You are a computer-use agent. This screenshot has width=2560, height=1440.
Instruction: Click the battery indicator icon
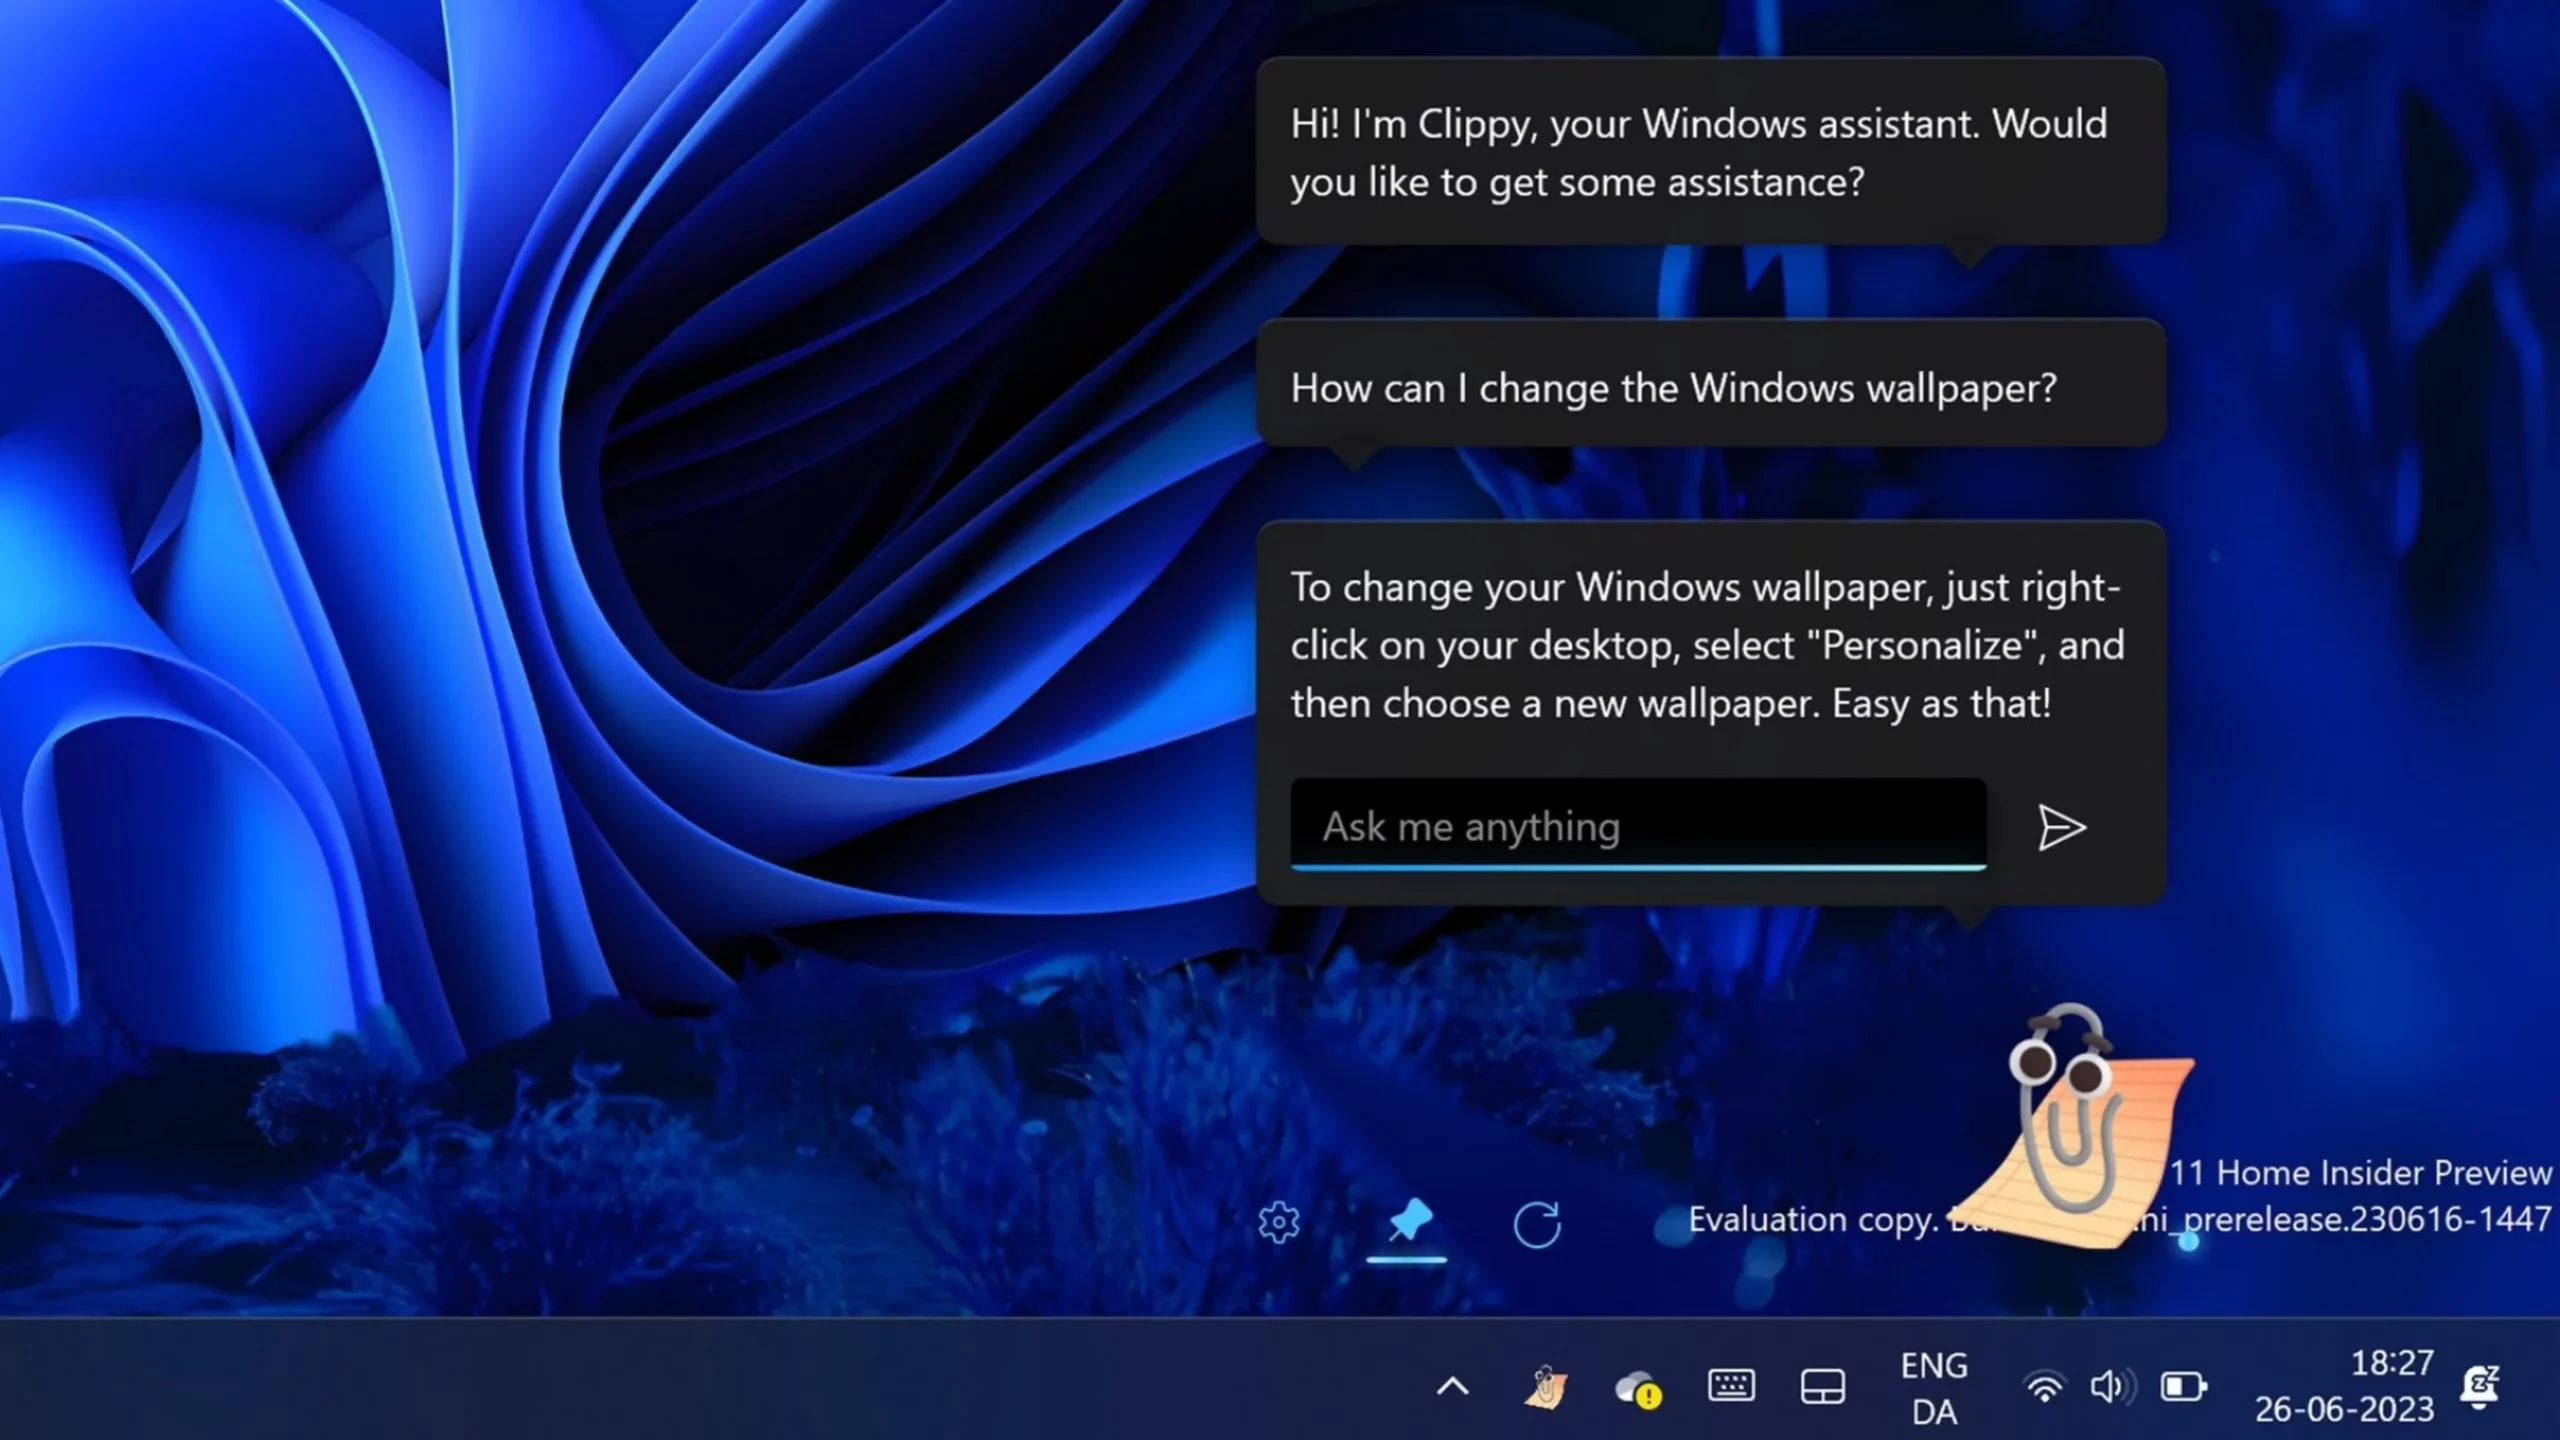(2184, 1387)
